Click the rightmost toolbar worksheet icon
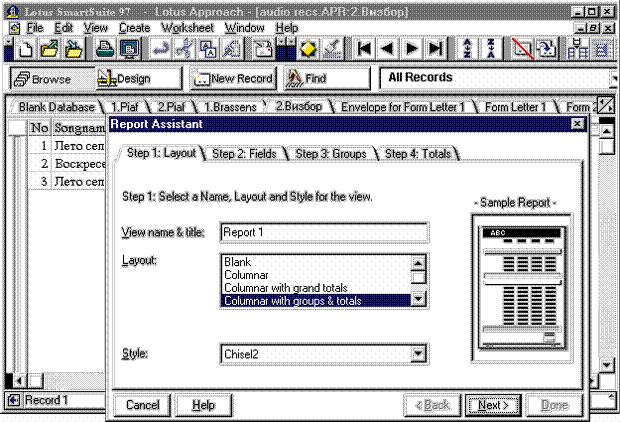 coord(601,49)
